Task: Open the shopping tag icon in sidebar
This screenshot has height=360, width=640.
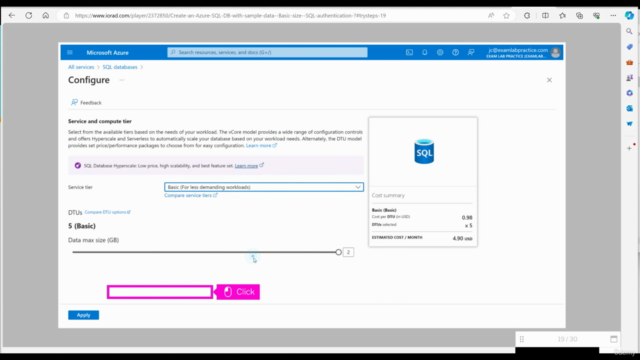Action: [629, 47]
